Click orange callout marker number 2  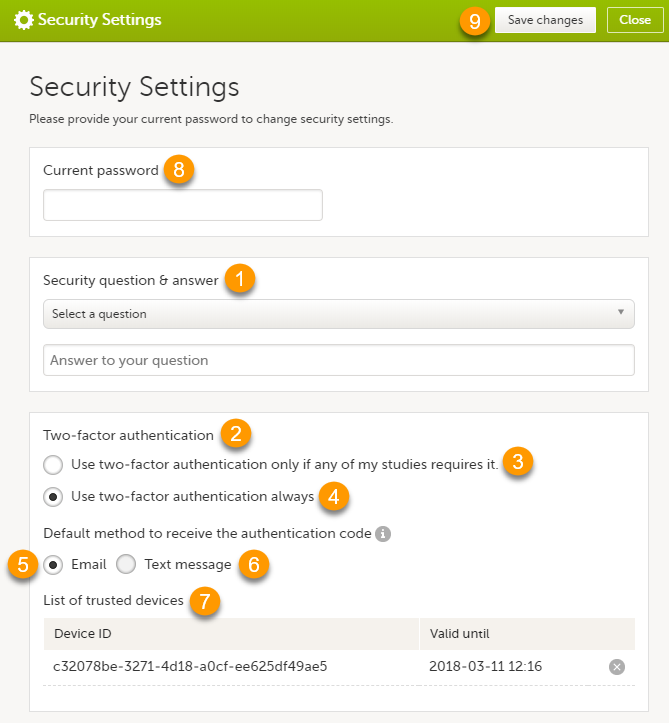point(235,435)
